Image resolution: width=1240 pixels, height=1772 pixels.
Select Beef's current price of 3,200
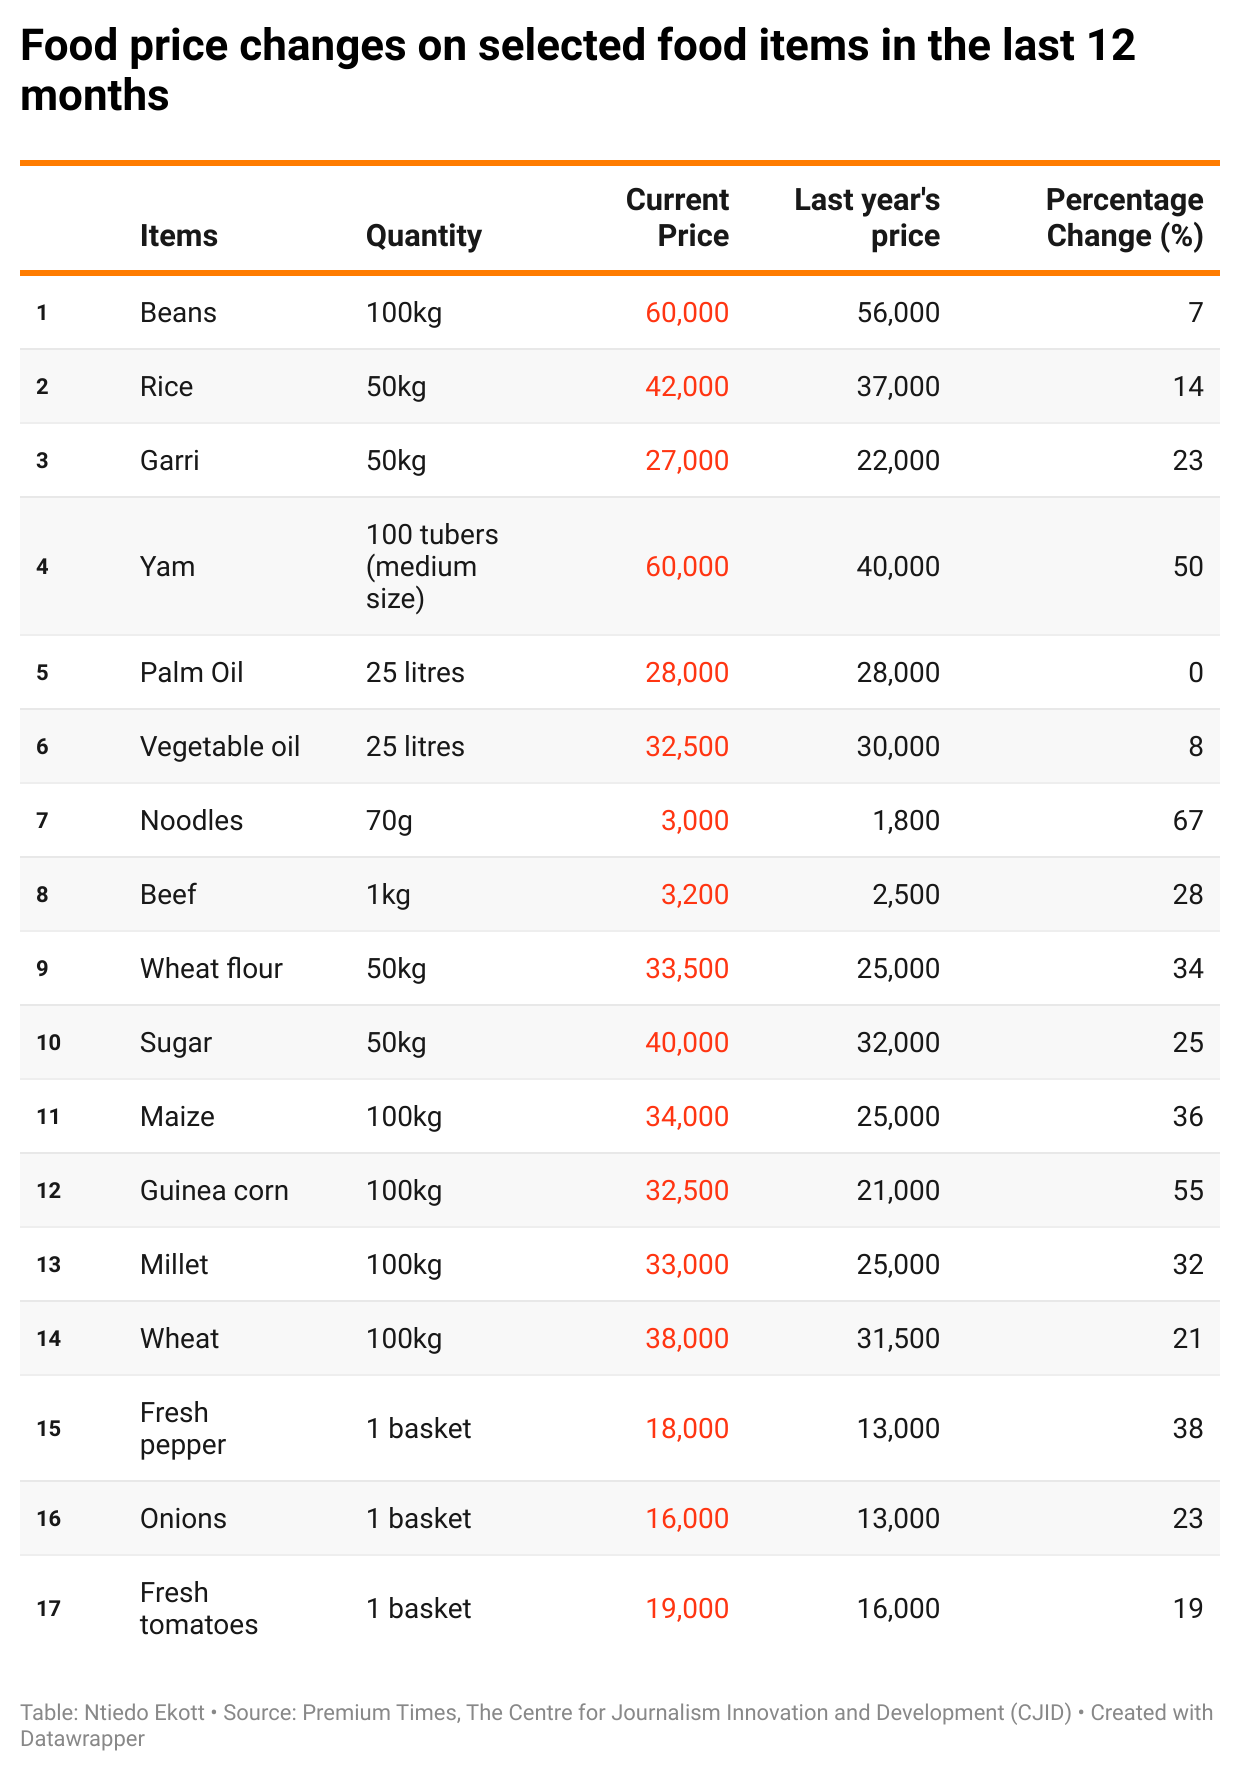pyautogui.click(x=694, y=895)
